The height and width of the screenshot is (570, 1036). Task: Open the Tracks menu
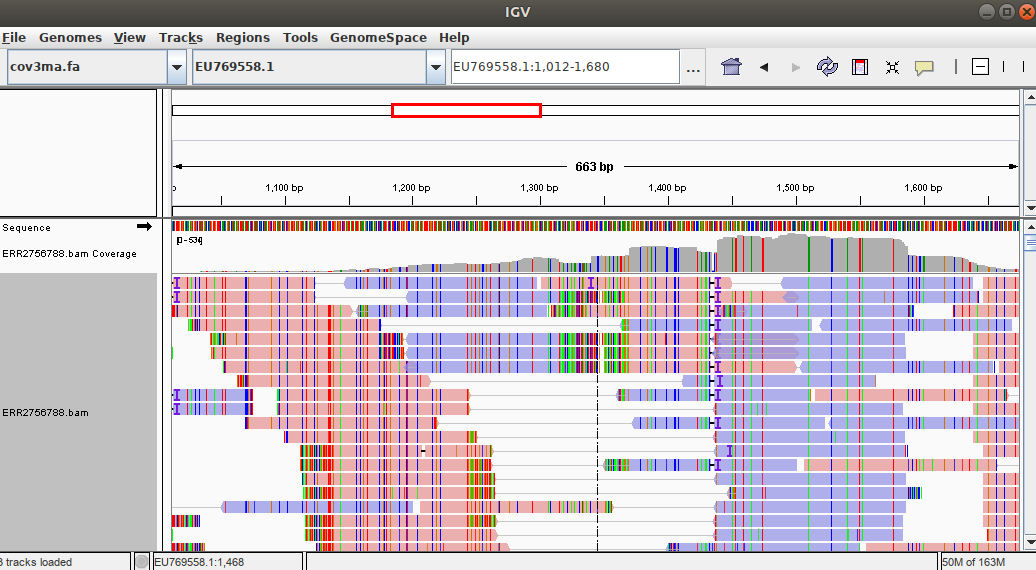pyautogui.click(x=180, y=38)
